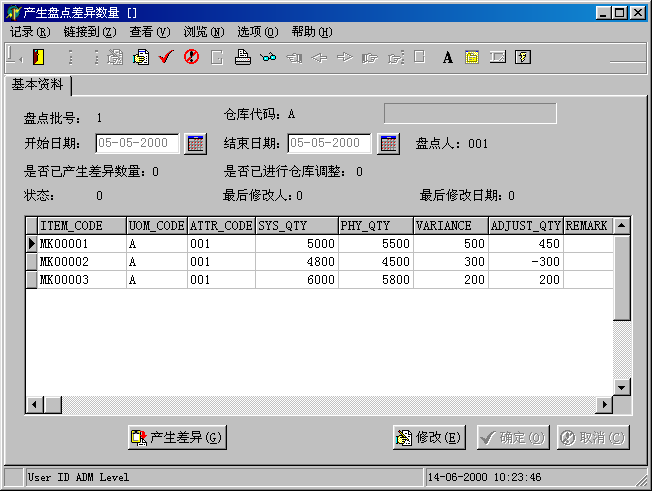
Task: Click the 产生差异 (G) button
Action: tap(177, 437)
